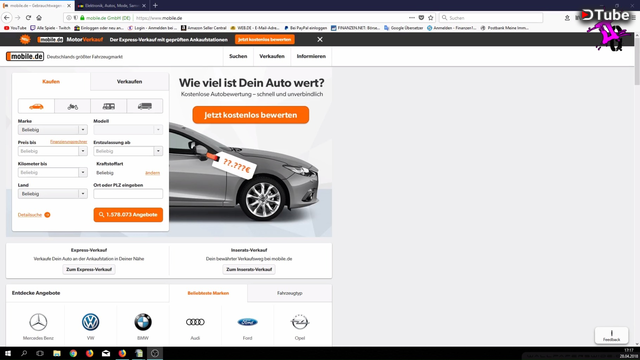Image resolution: width=640 pixels, height=360 pixels.
Task: Open the browser home page icon
Action: [x=39, y=18]
